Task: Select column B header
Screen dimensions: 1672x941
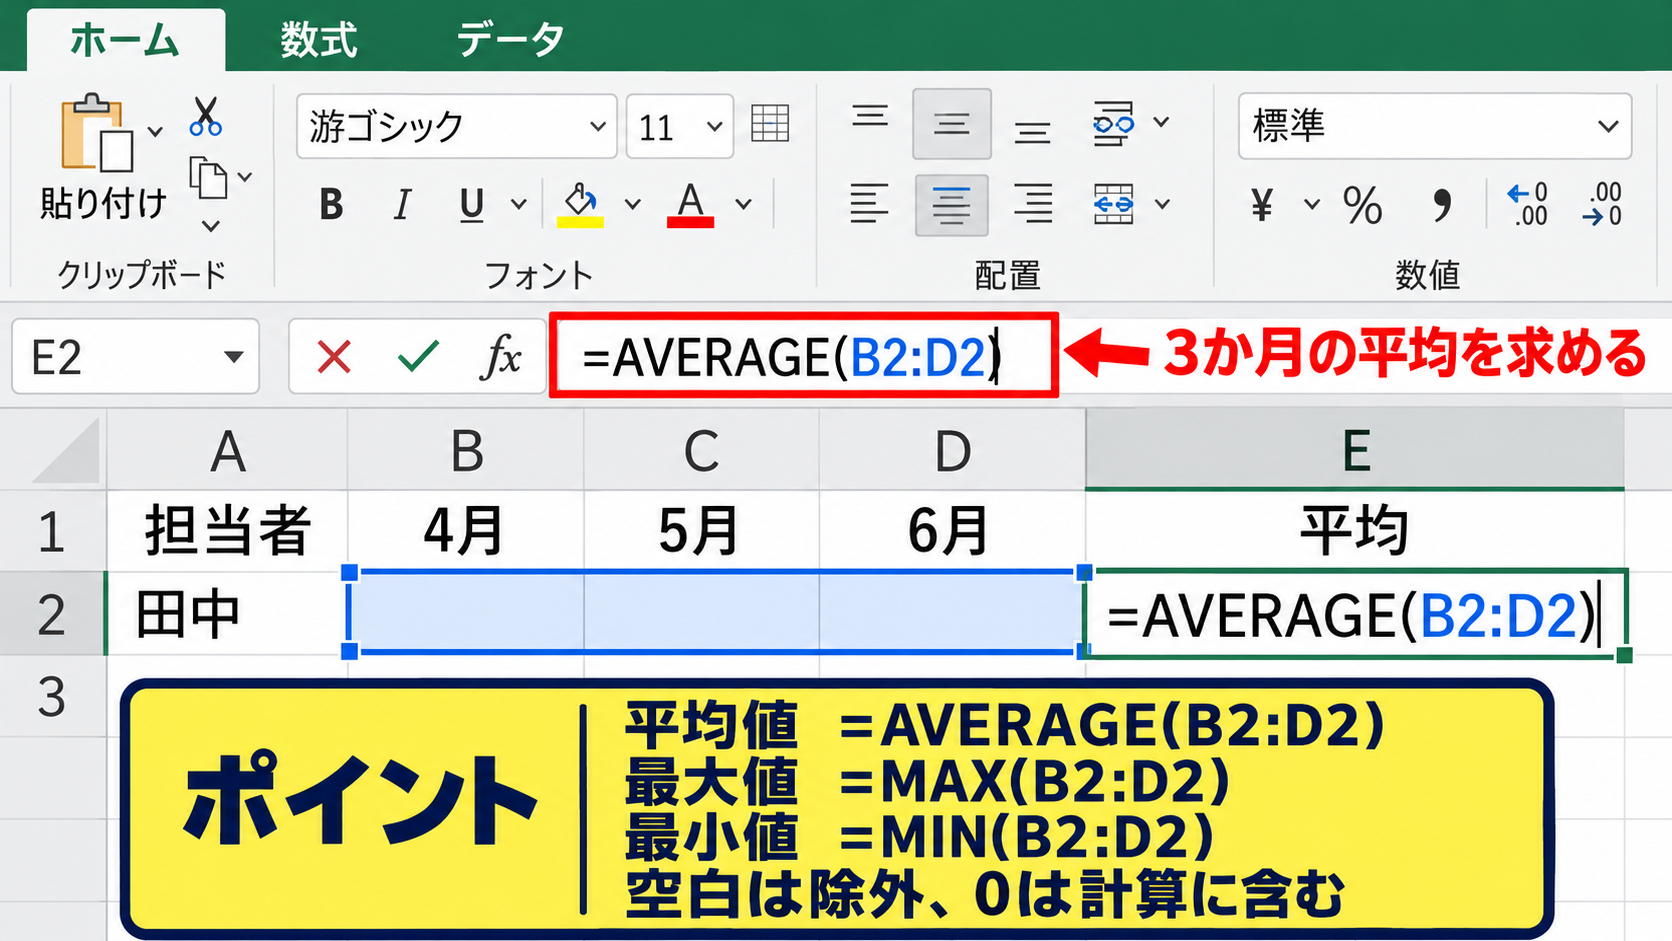Action: point(466,450)
